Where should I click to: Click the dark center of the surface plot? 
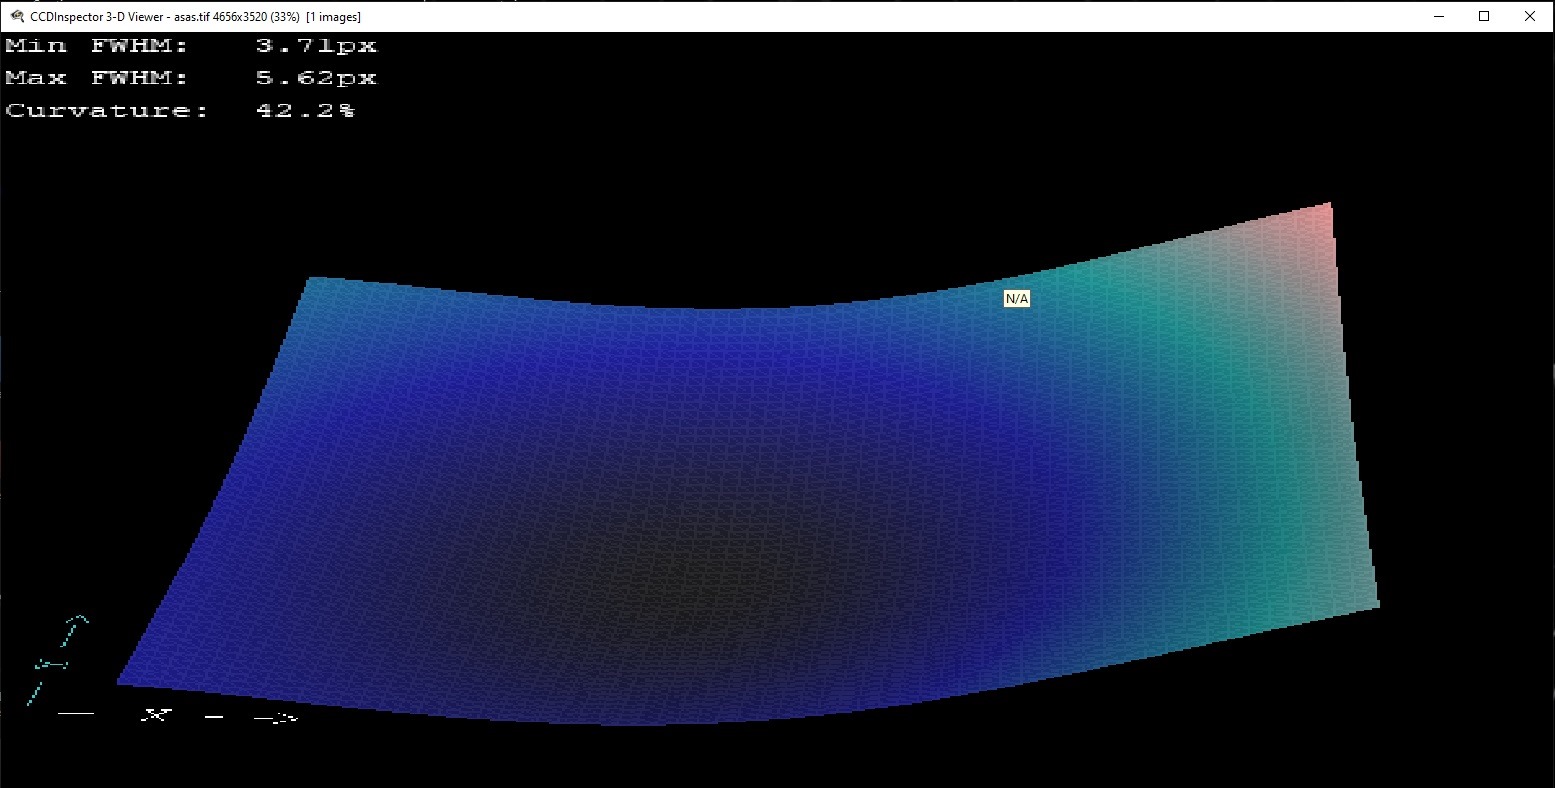point(690,590)
